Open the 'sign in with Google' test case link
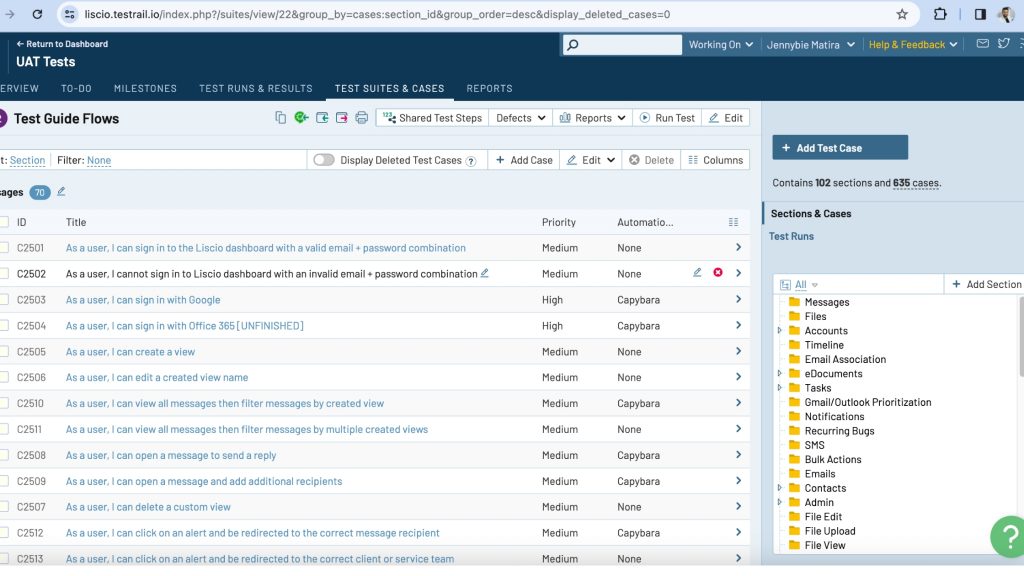Screen dimensions: 1024x576 [143, 300]
